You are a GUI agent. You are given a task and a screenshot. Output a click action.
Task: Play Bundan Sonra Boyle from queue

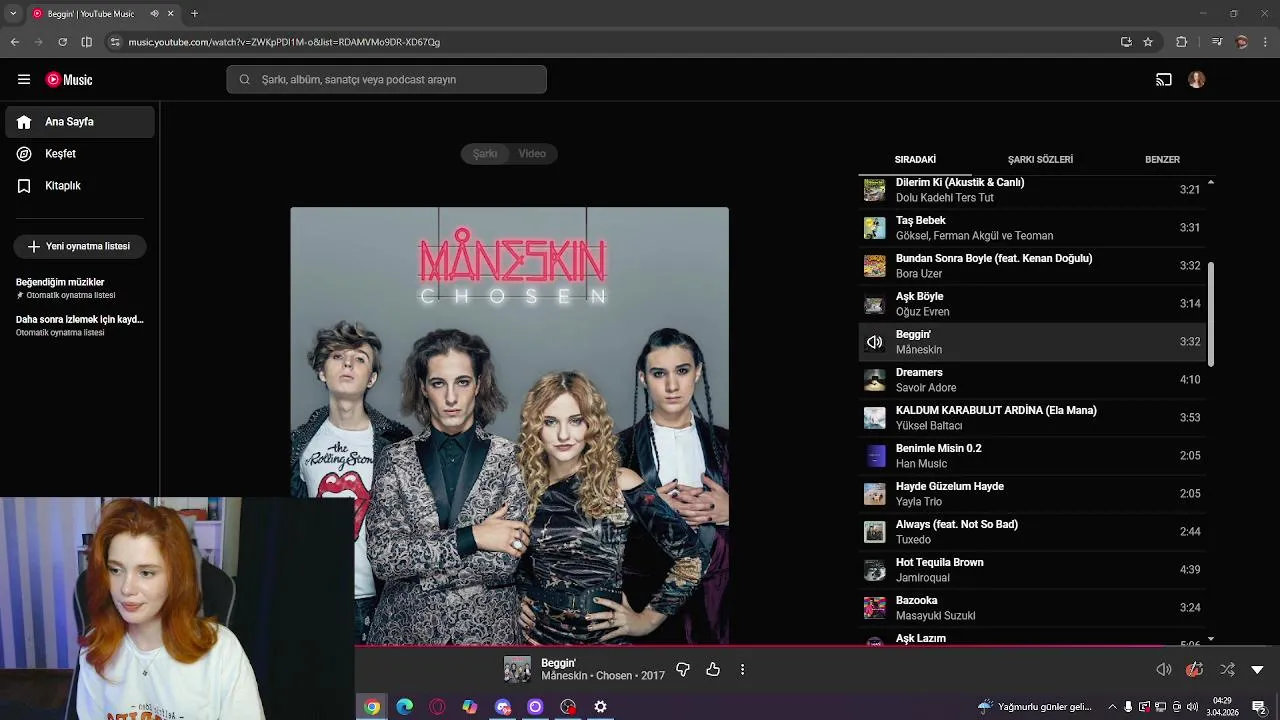click(x=1032, y=266)
